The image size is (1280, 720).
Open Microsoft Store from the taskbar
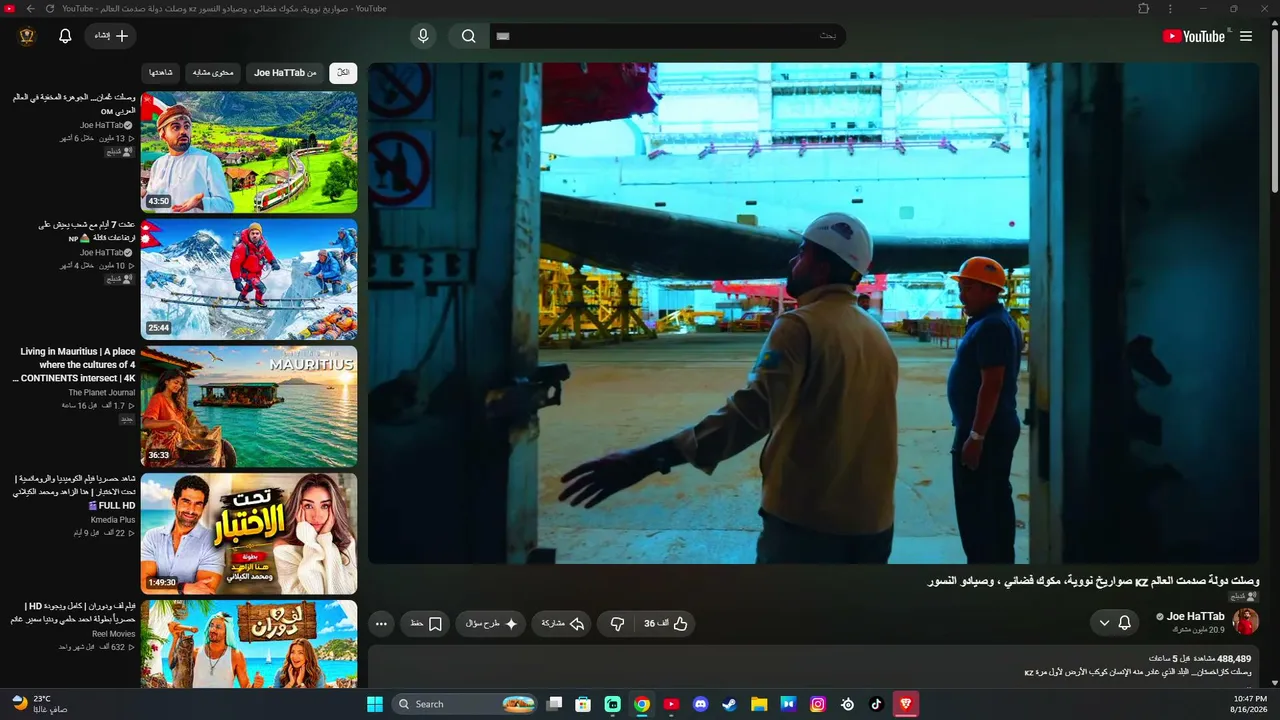(x=583, y=704)
